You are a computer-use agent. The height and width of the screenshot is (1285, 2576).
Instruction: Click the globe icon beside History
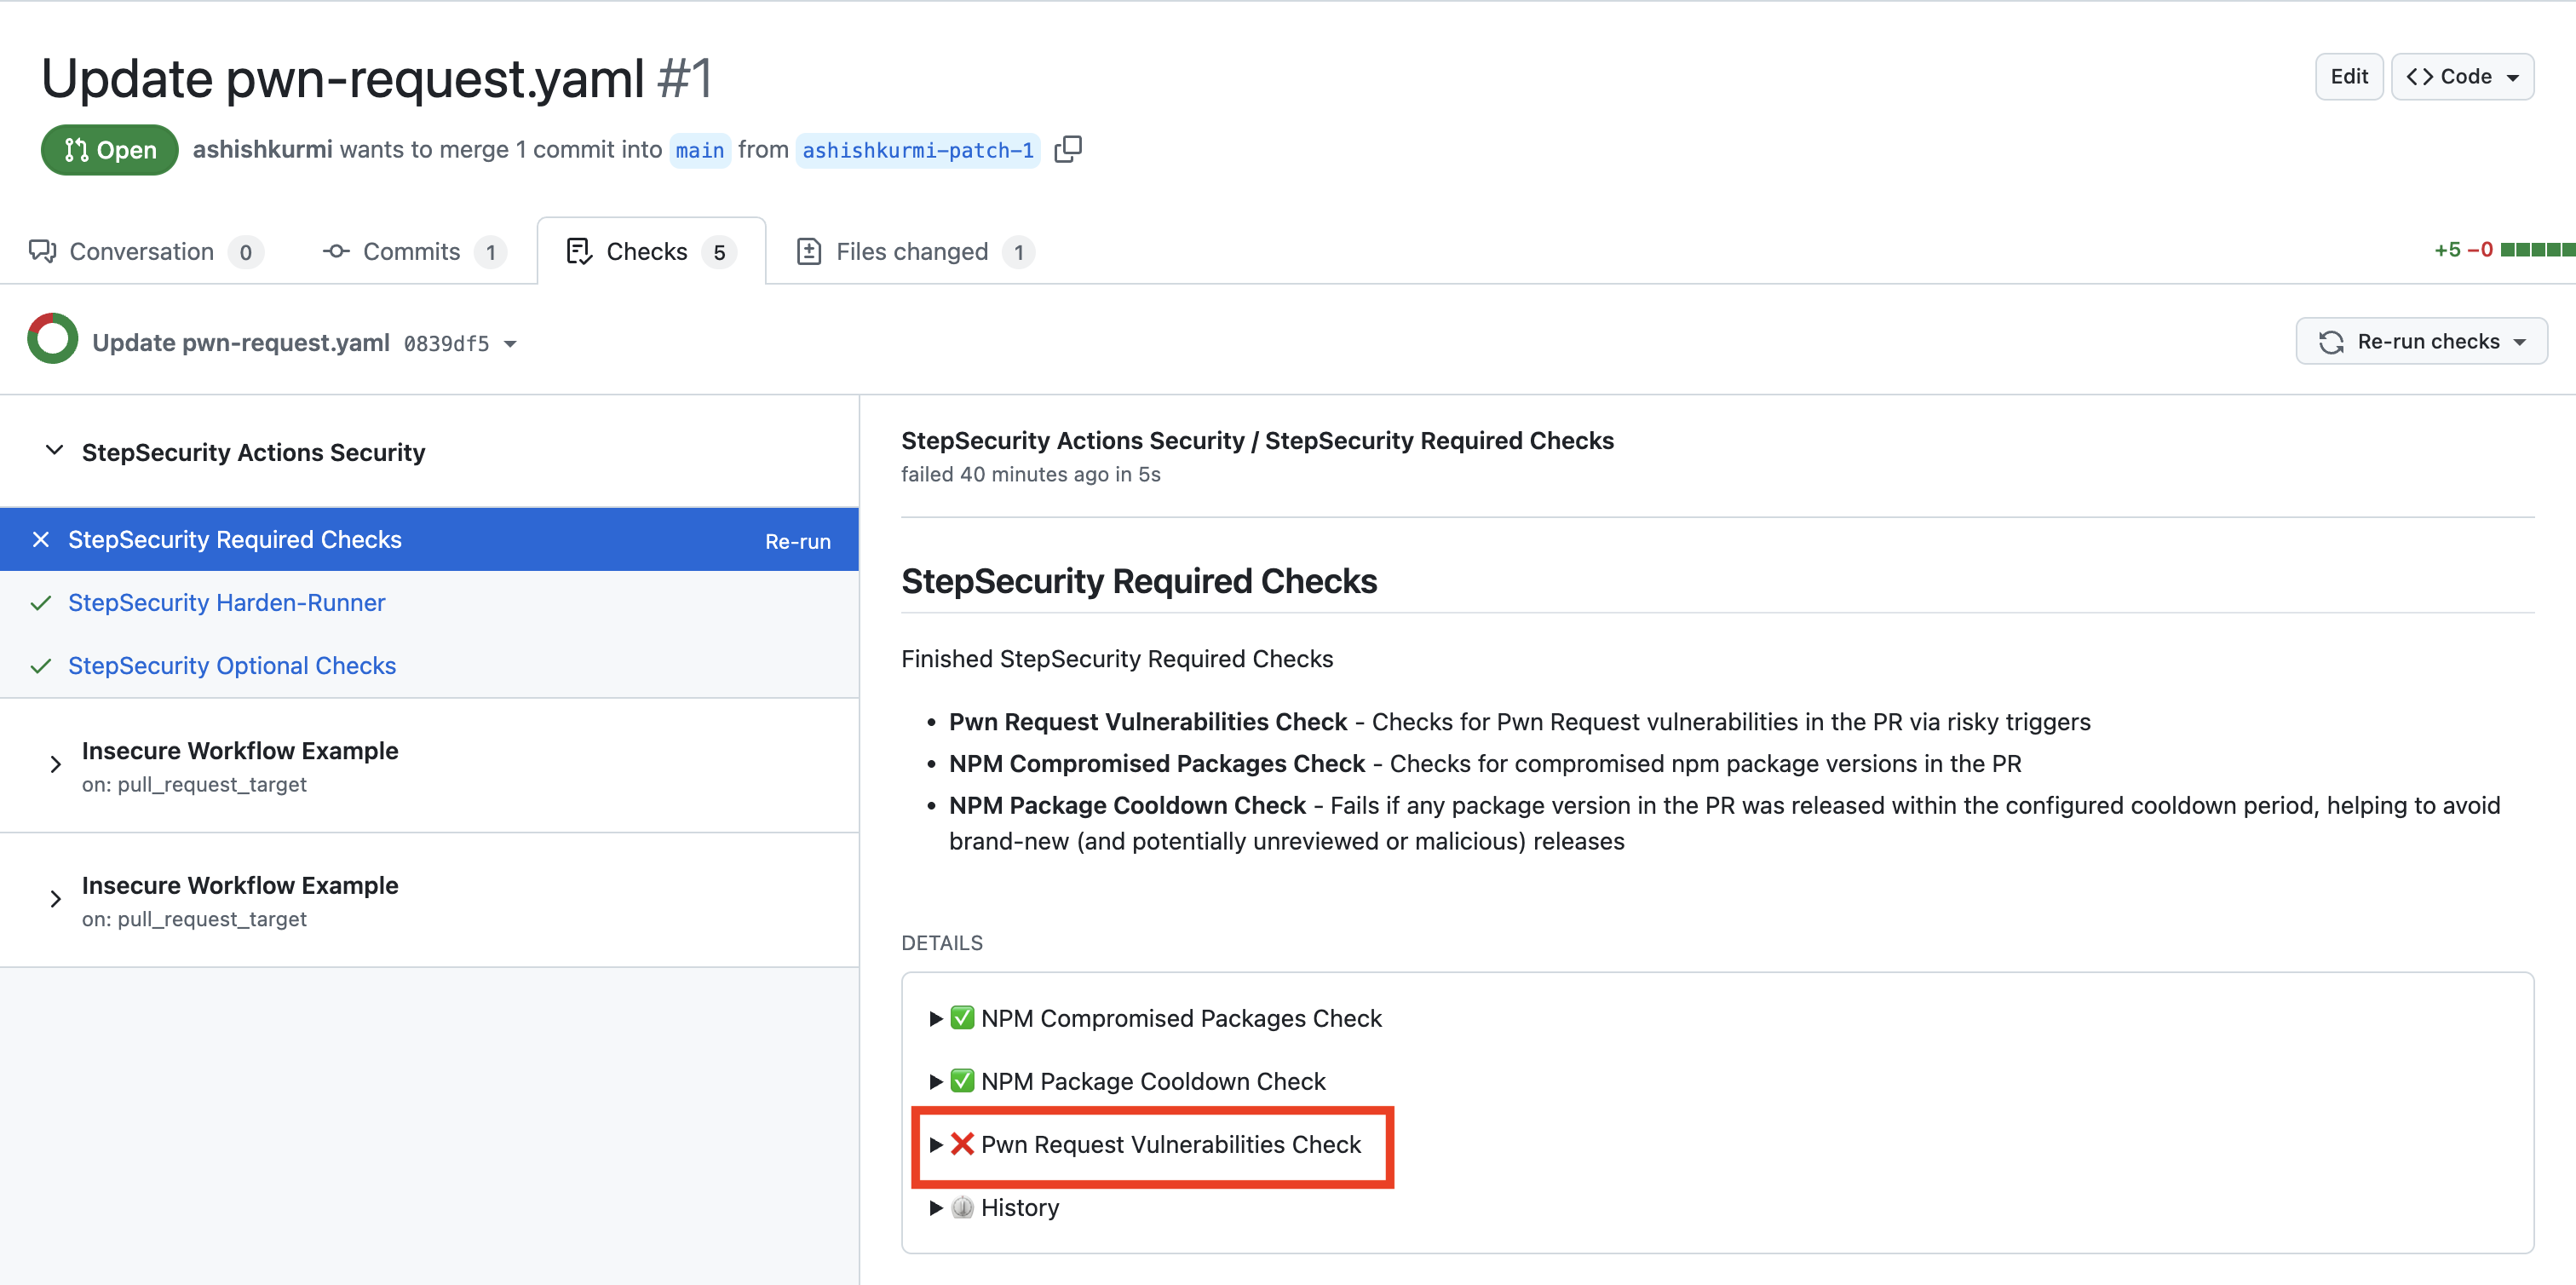(x=961, y=1208)
